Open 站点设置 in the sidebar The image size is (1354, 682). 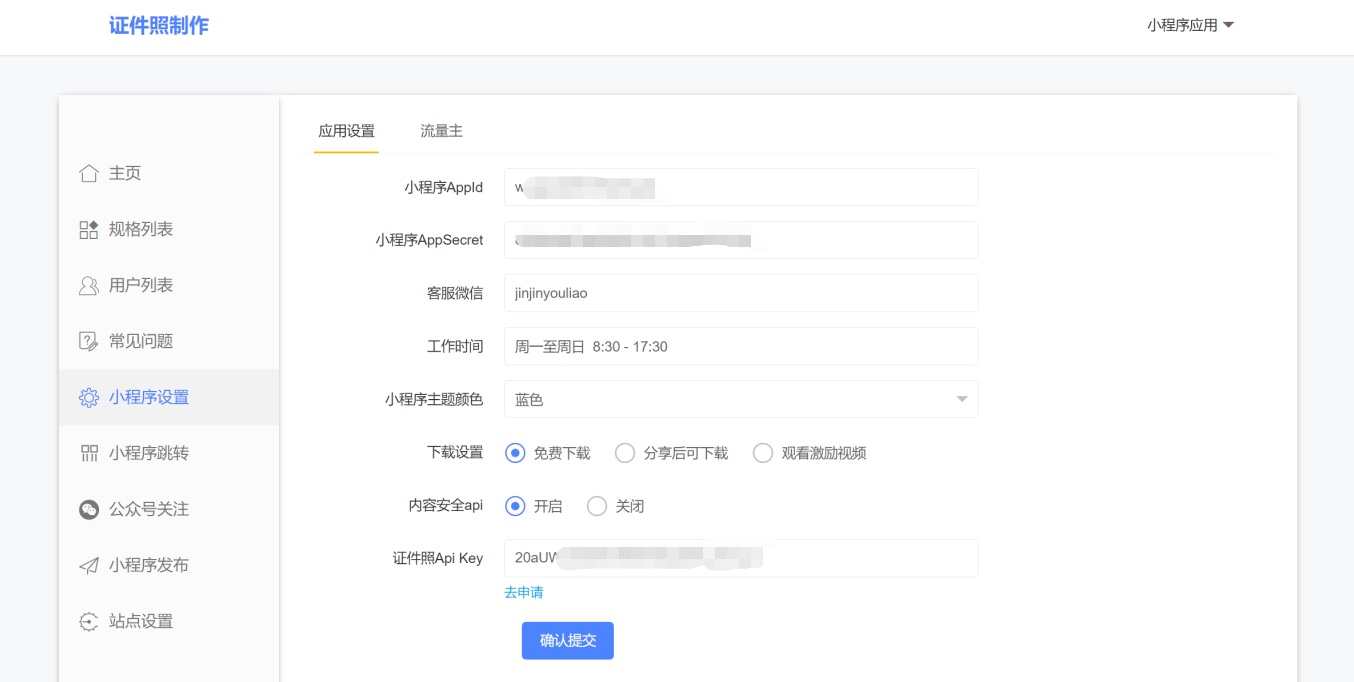169,621
